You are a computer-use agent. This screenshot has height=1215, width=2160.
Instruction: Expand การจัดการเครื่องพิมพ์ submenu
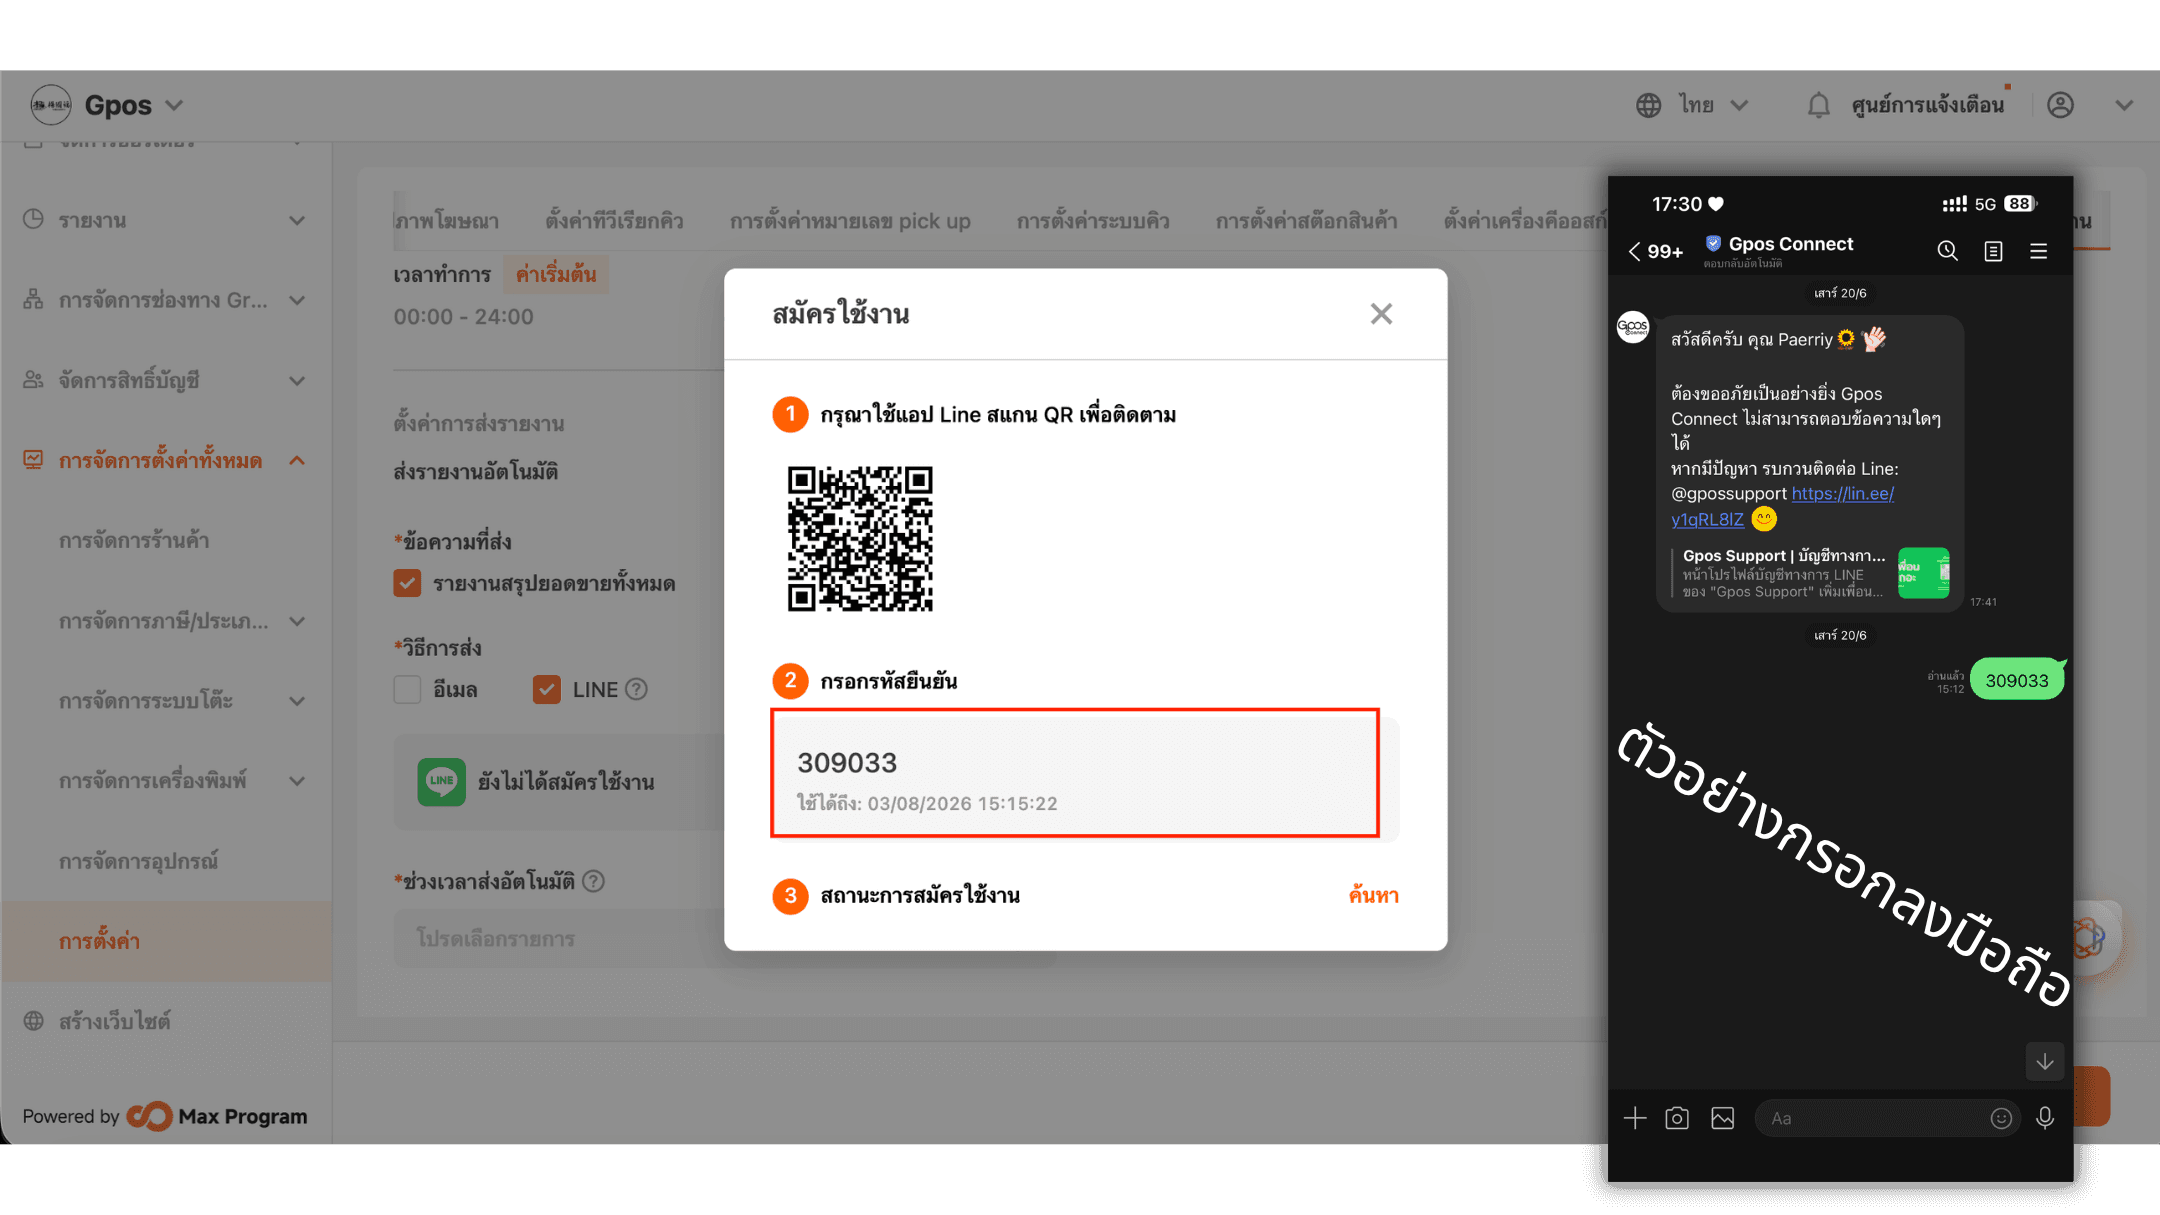coord(297,781)
